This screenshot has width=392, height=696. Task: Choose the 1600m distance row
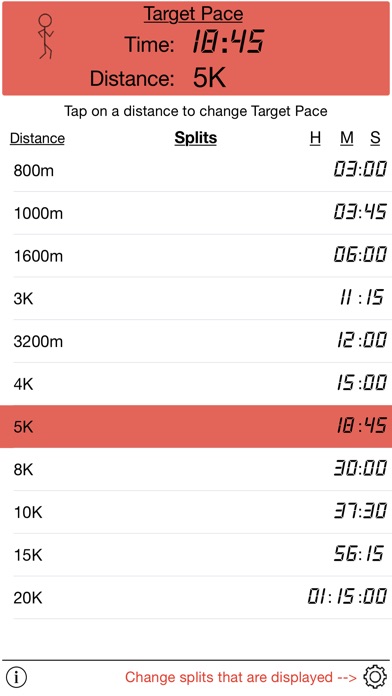196,256
